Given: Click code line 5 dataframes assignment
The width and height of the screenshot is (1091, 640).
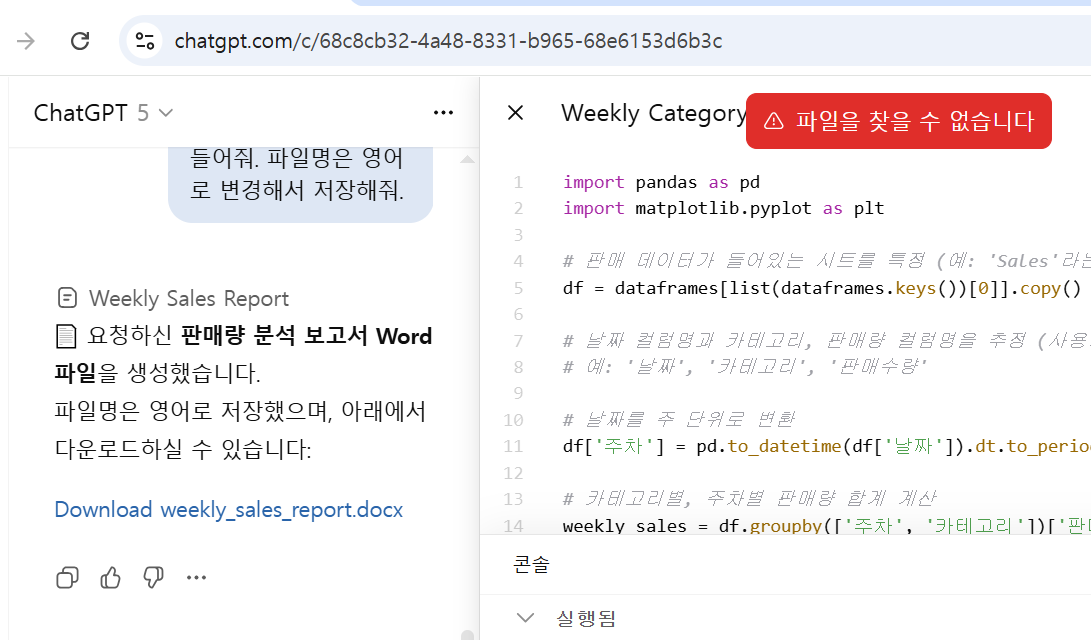Looking at the screenshot, I should point(822,288).
